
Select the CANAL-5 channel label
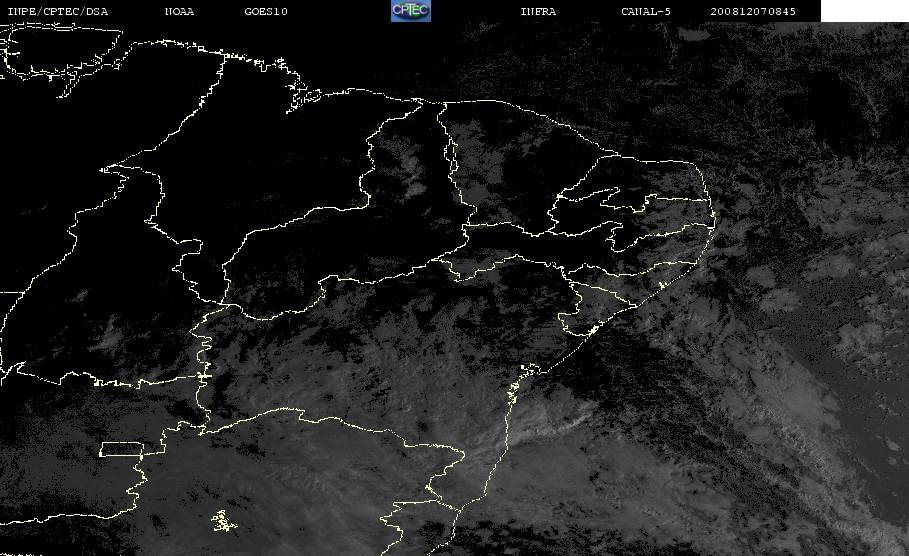646,11
